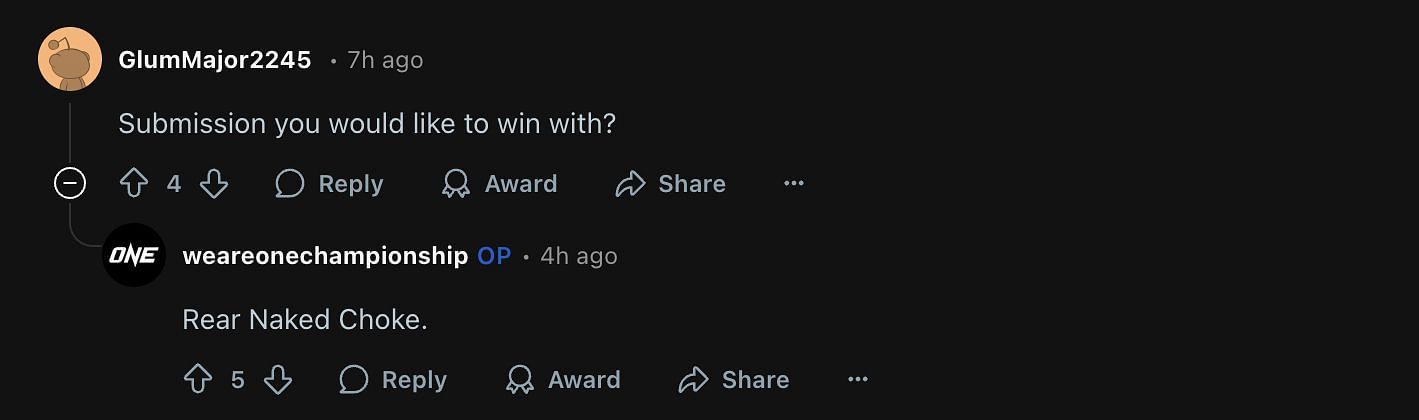Collapse the GlumMajor2245 comment thread
The width and height of the screenshot is (1419, 420).
pyautogui.click(x=70, y=184)
